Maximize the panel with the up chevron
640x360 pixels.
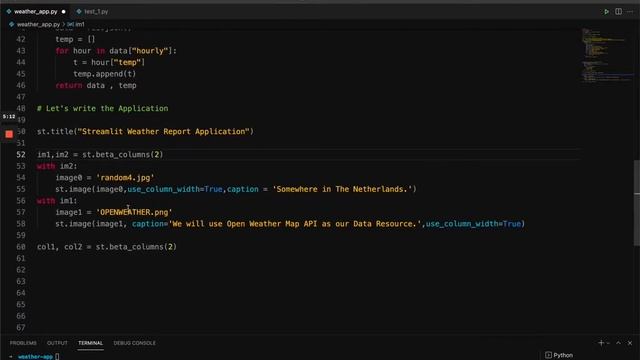(x=618, y=343)
